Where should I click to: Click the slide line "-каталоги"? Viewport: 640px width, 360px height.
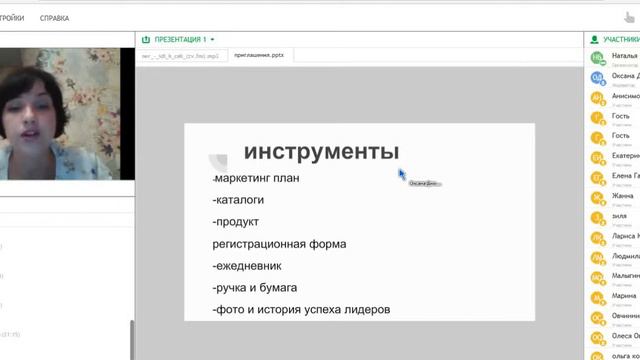(x=238, y=200)
